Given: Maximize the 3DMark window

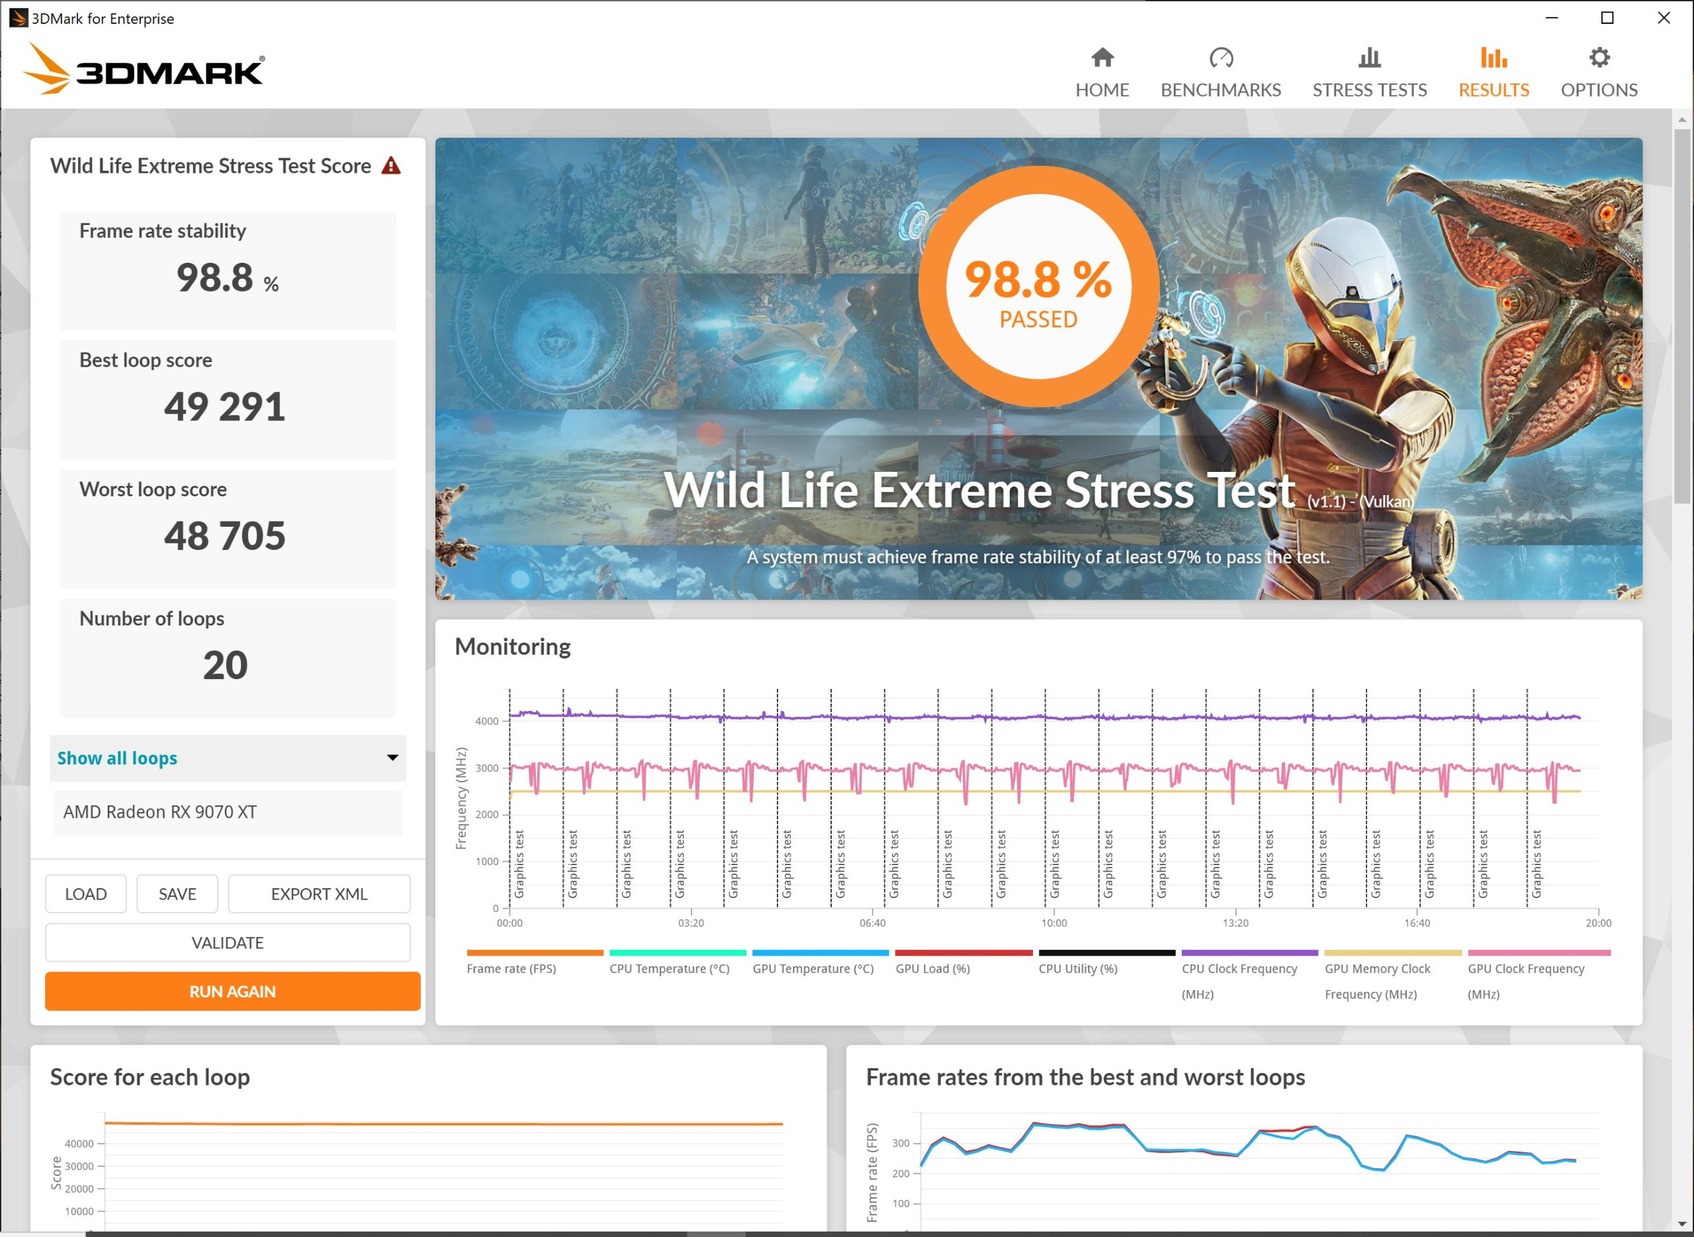Looking at the screenshot, I should 1607,18.
